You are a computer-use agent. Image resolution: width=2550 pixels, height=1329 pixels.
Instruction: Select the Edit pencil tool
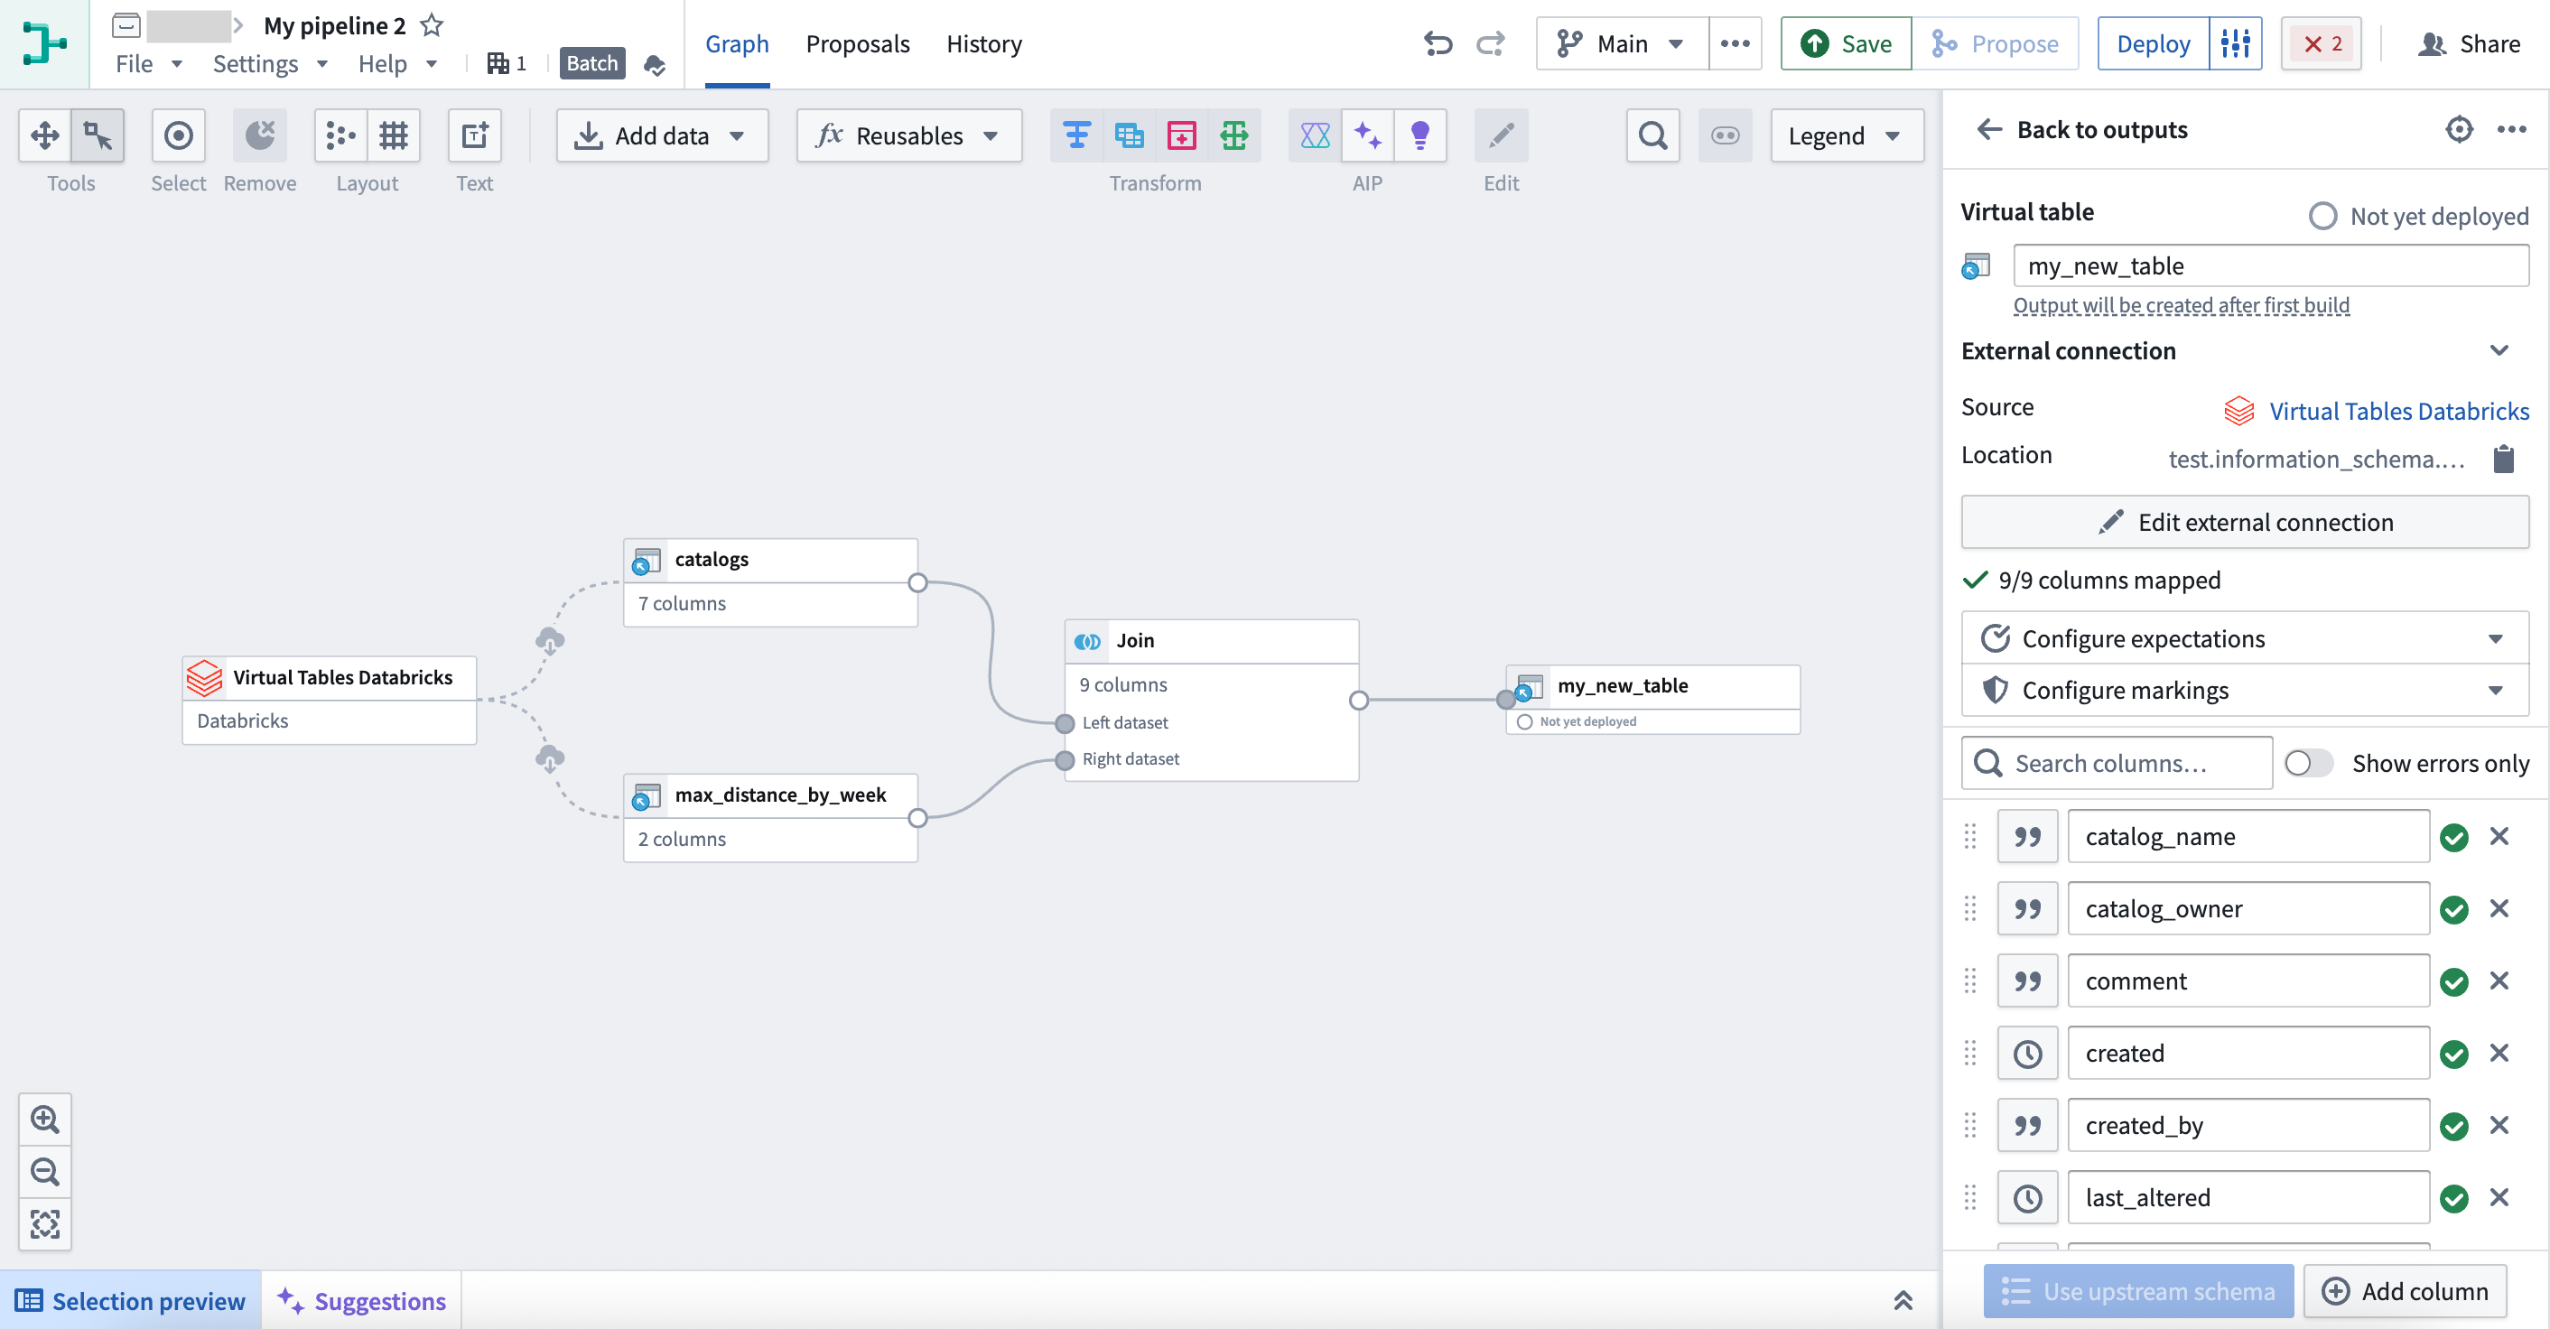(1500, 135)
